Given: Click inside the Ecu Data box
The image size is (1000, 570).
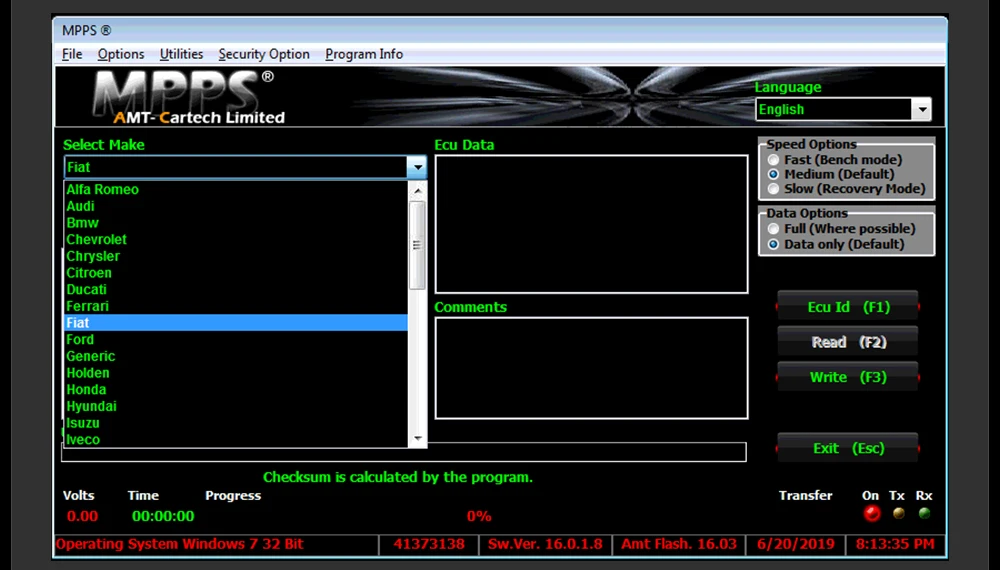Looking at the screenshot, I should coord(591,224).
